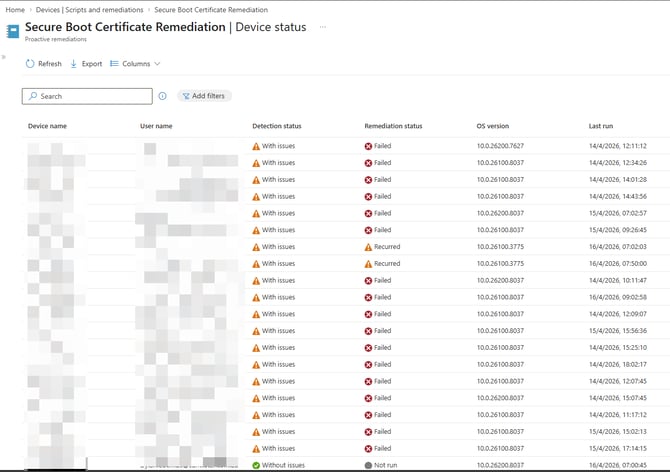Click the green Without issues check icon

coord(256,465)
